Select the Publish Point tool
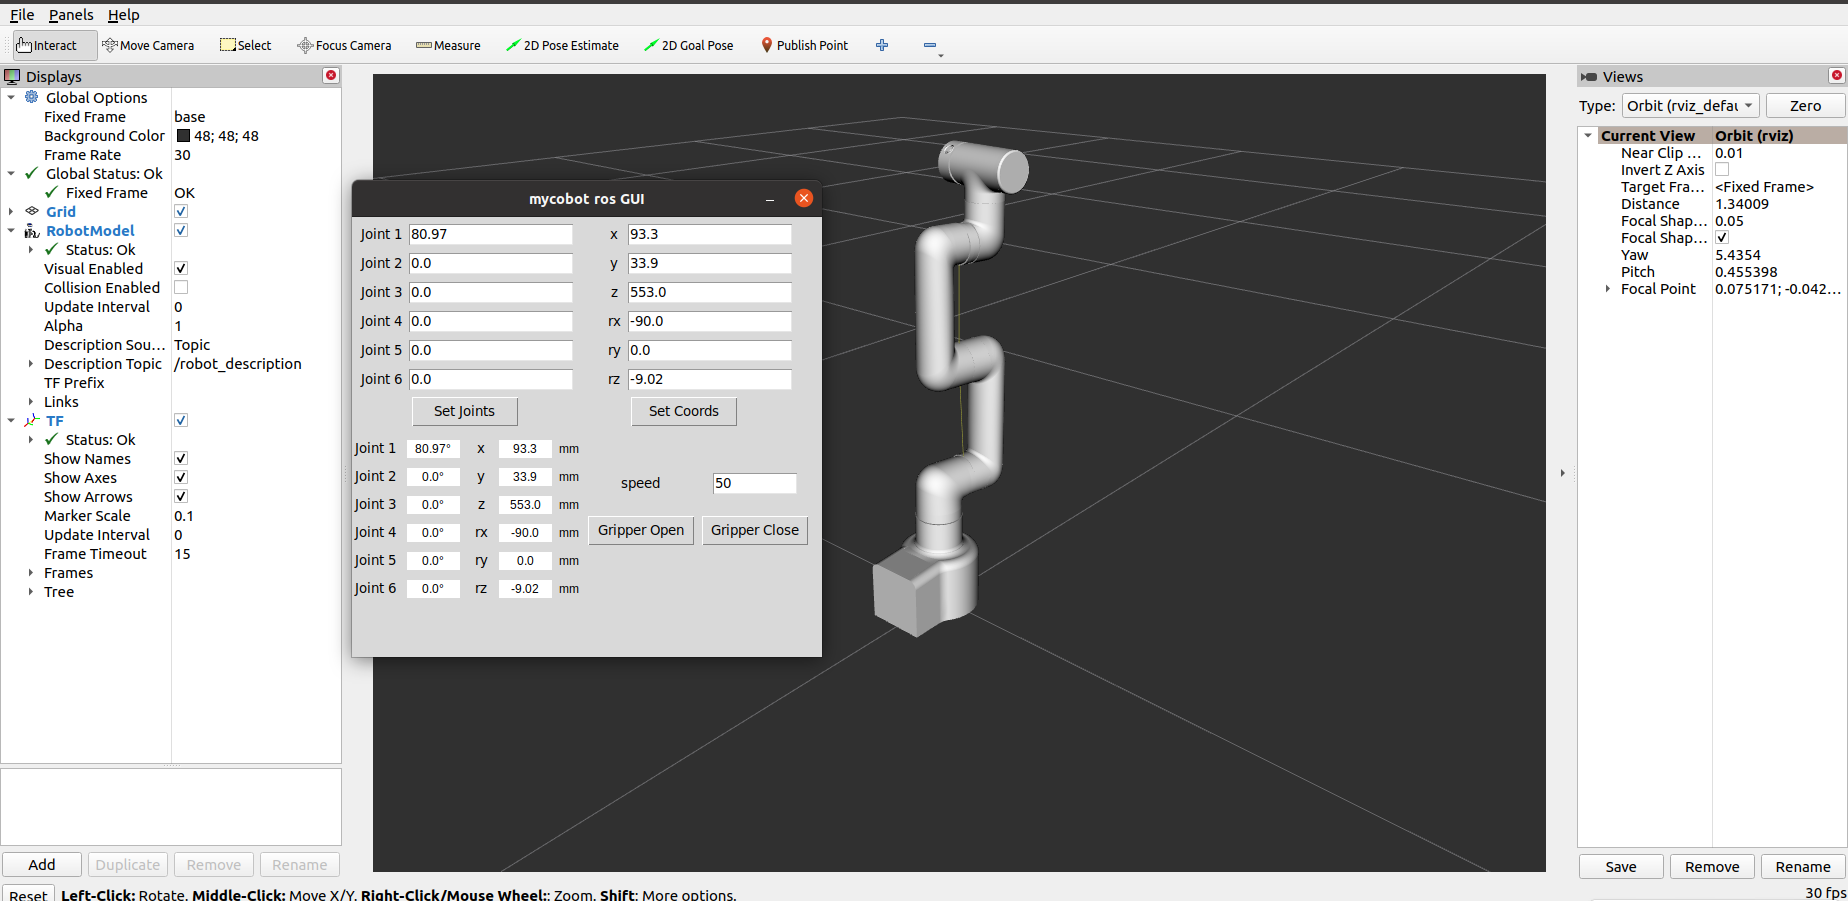Image resolution: width=1848 pixels, height=901 pixels. click(804, 45)
